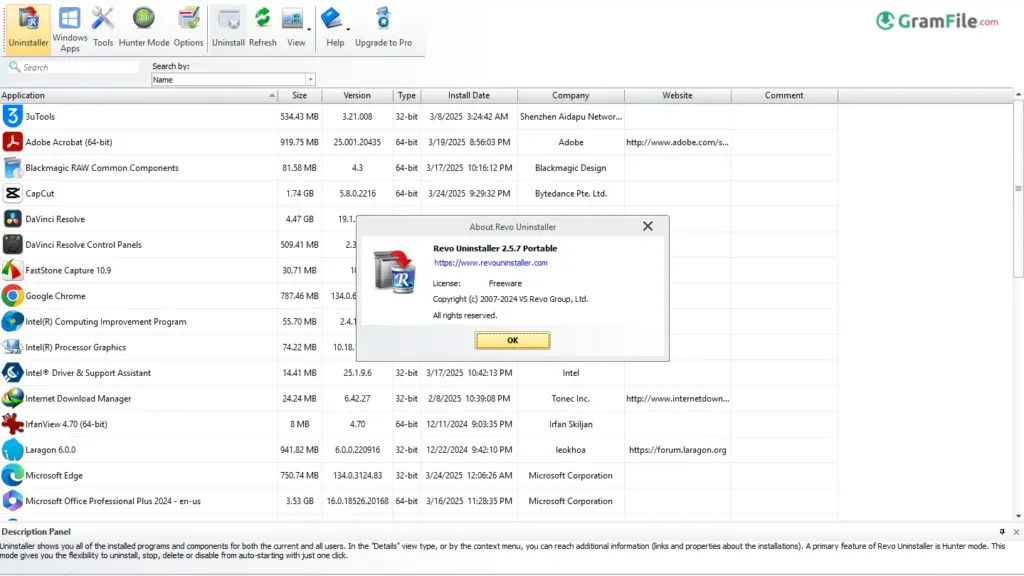This screenshot has width=1024, height=576.
Task: Click version 16.0.18526.20168 cell
Action: [x=357, y=501]
